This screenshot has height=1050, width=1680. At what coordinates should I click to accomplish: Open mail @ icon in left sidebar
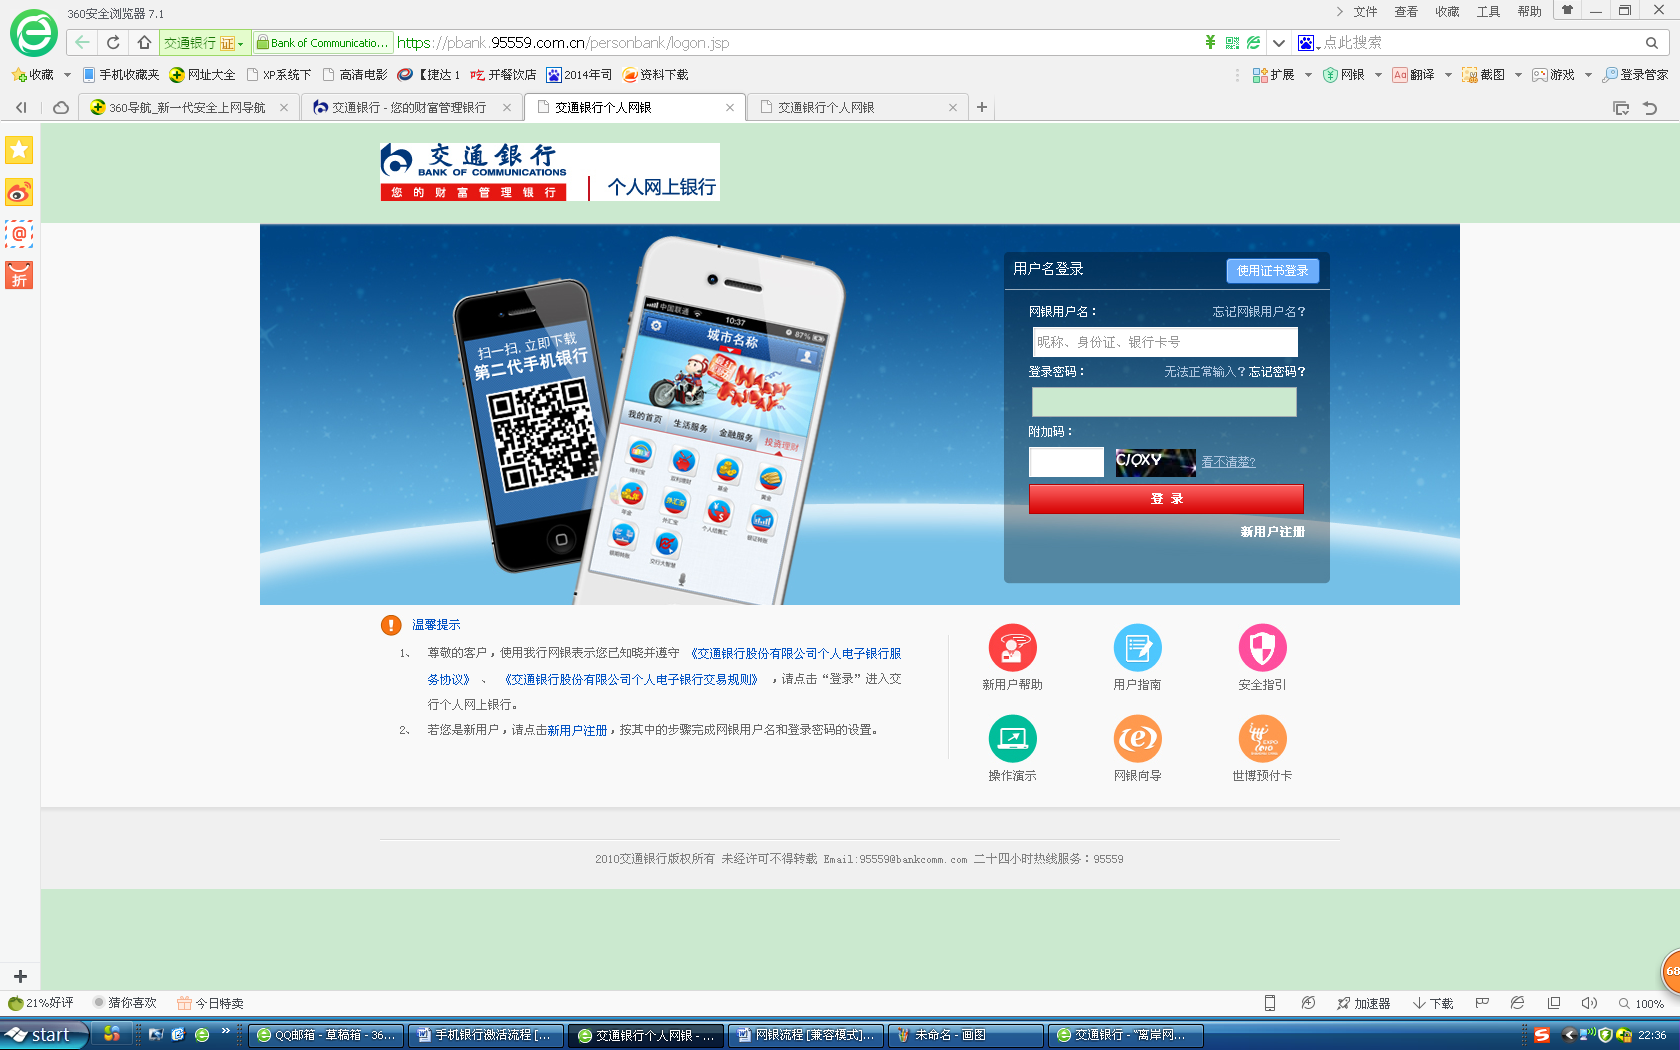19,234
